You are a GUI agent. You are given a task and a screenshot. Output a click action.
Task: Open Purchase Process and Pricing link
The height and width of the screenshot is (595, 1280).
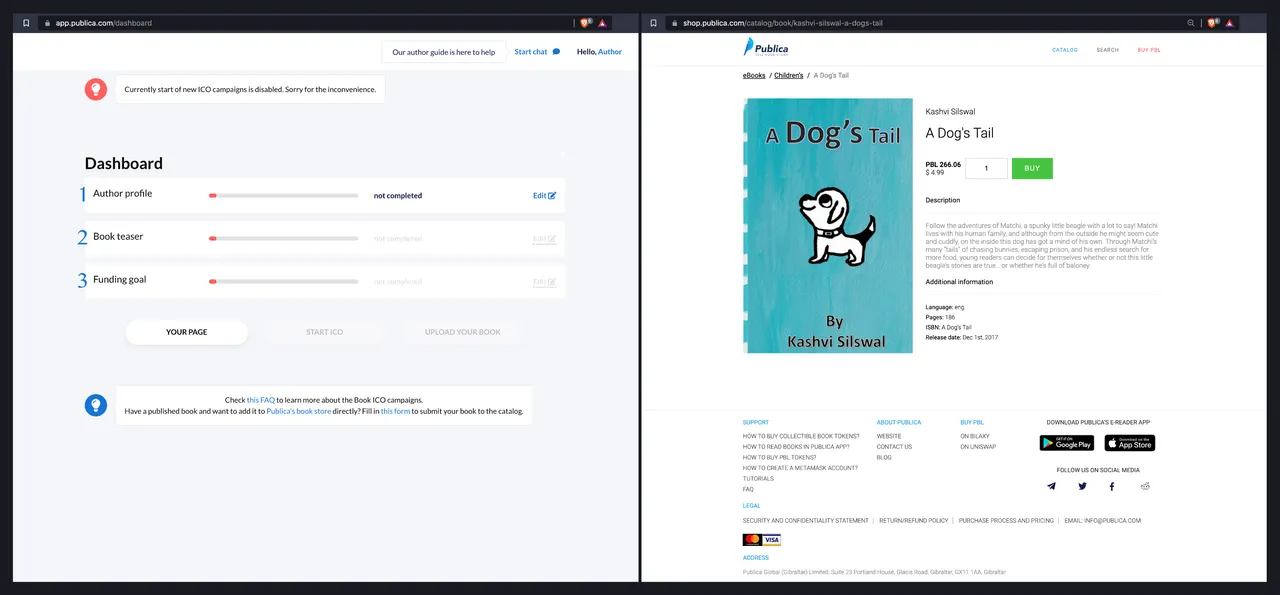(x=1006, y=521)
